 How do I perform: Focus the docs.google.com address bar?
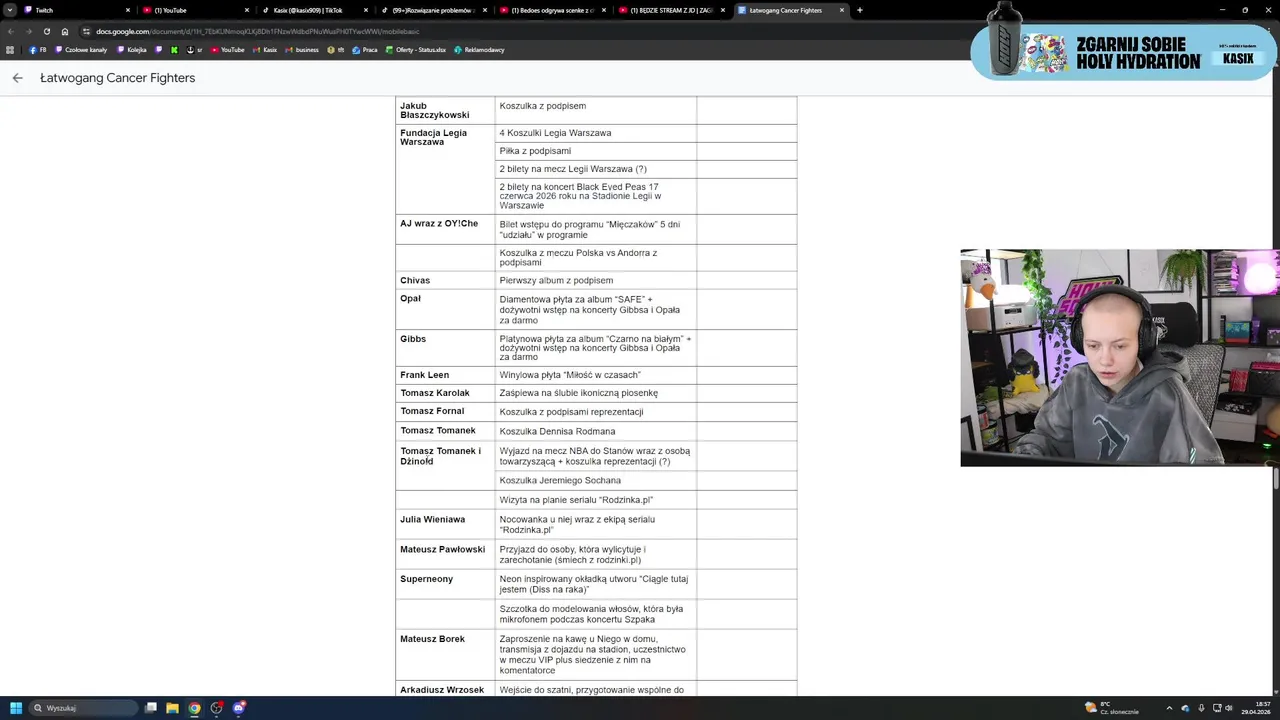coord(520,31)
